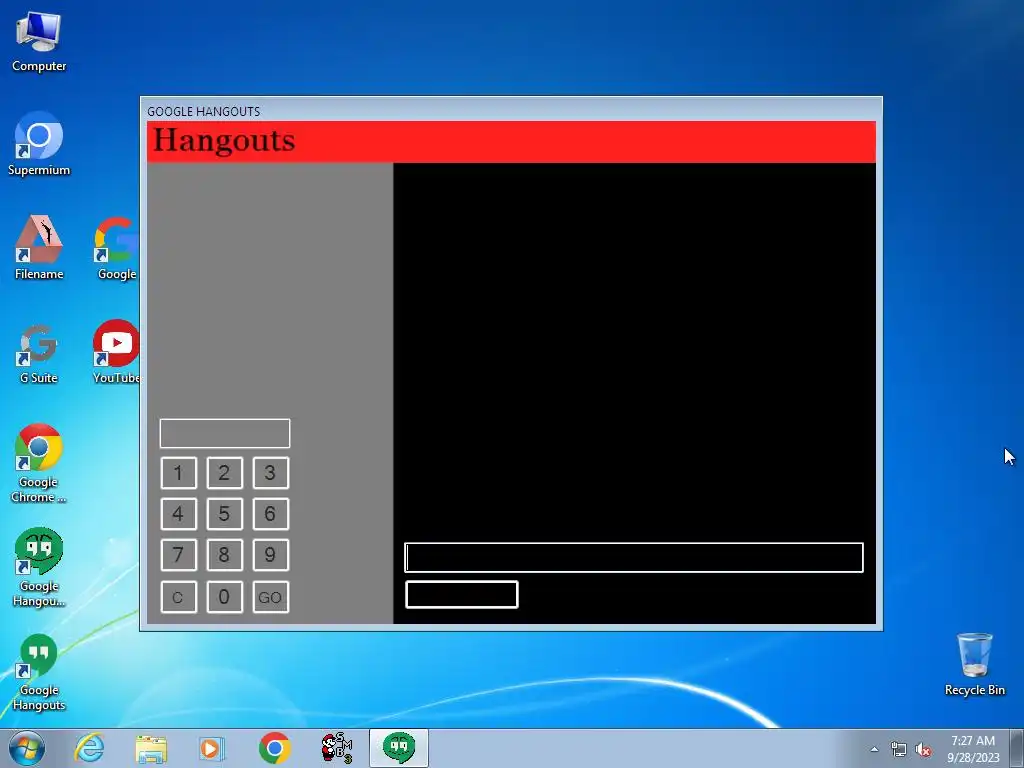Show hidden tray icons arrow
1024x768 pixels.
[x=874, y=750]
